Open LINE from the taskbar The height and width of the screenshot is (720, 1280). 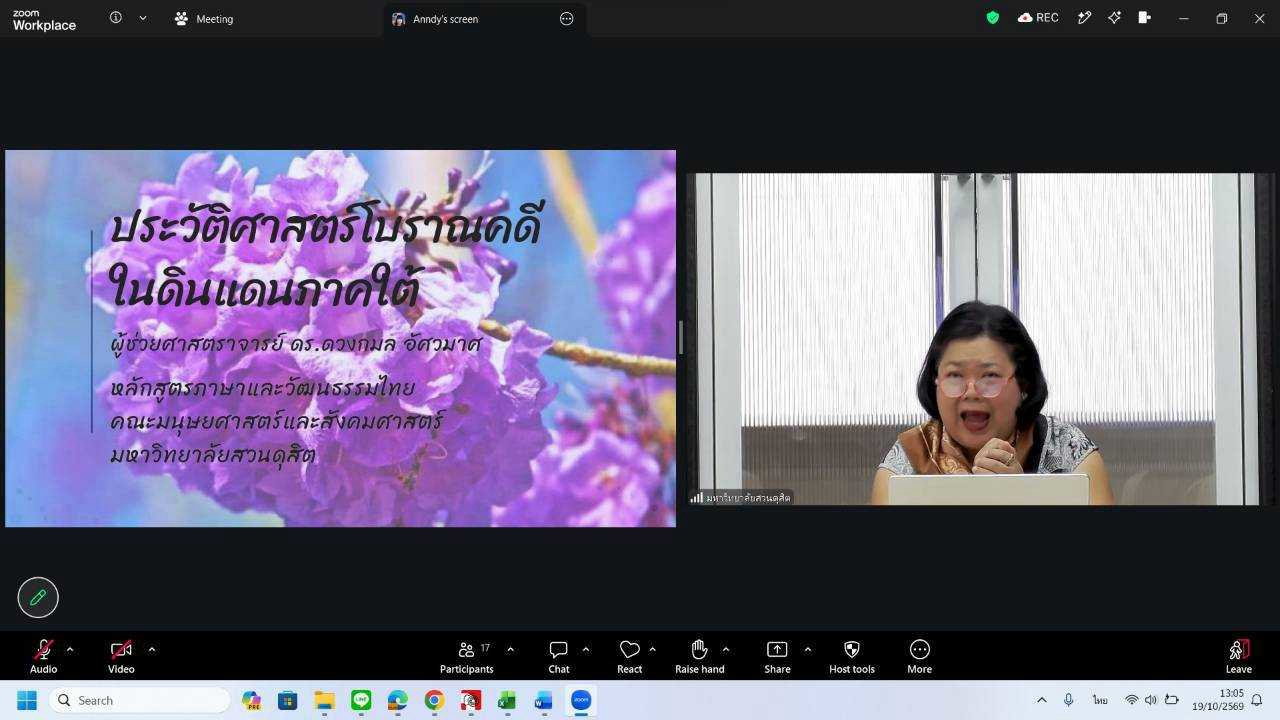coord(361,700)
